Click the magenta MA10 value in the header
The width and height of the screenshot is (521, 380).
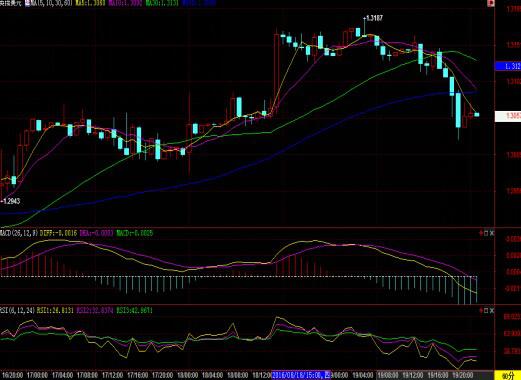(x=126, y=3)
